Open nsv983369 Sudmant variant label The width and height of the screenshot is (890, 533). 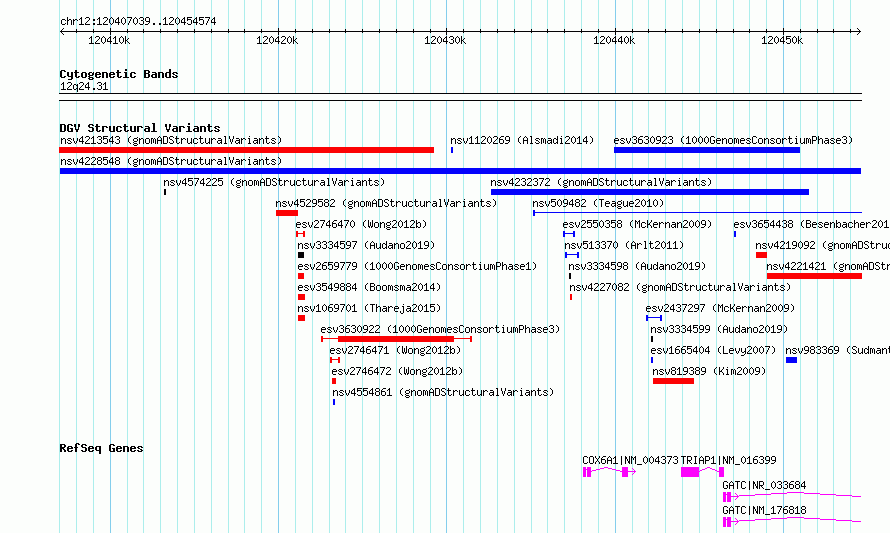837,350
